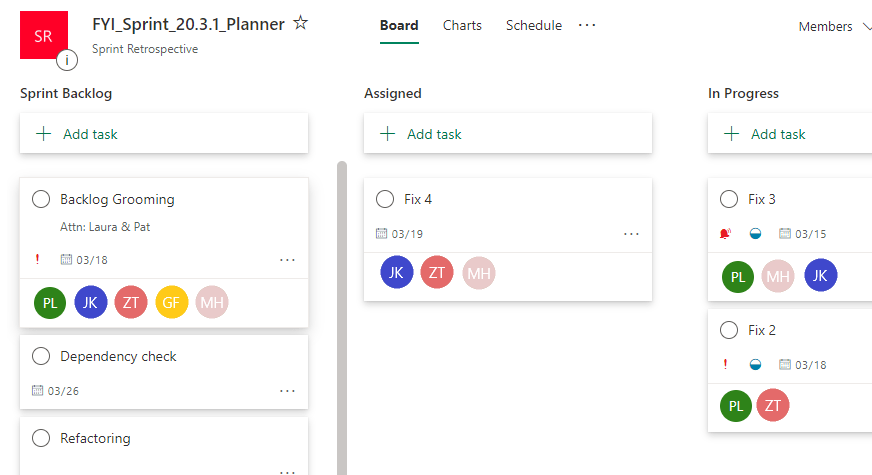Mark the plan as favorite with the star icon
Viewport: 872px width, 475px height.
[x=300, y=23]
